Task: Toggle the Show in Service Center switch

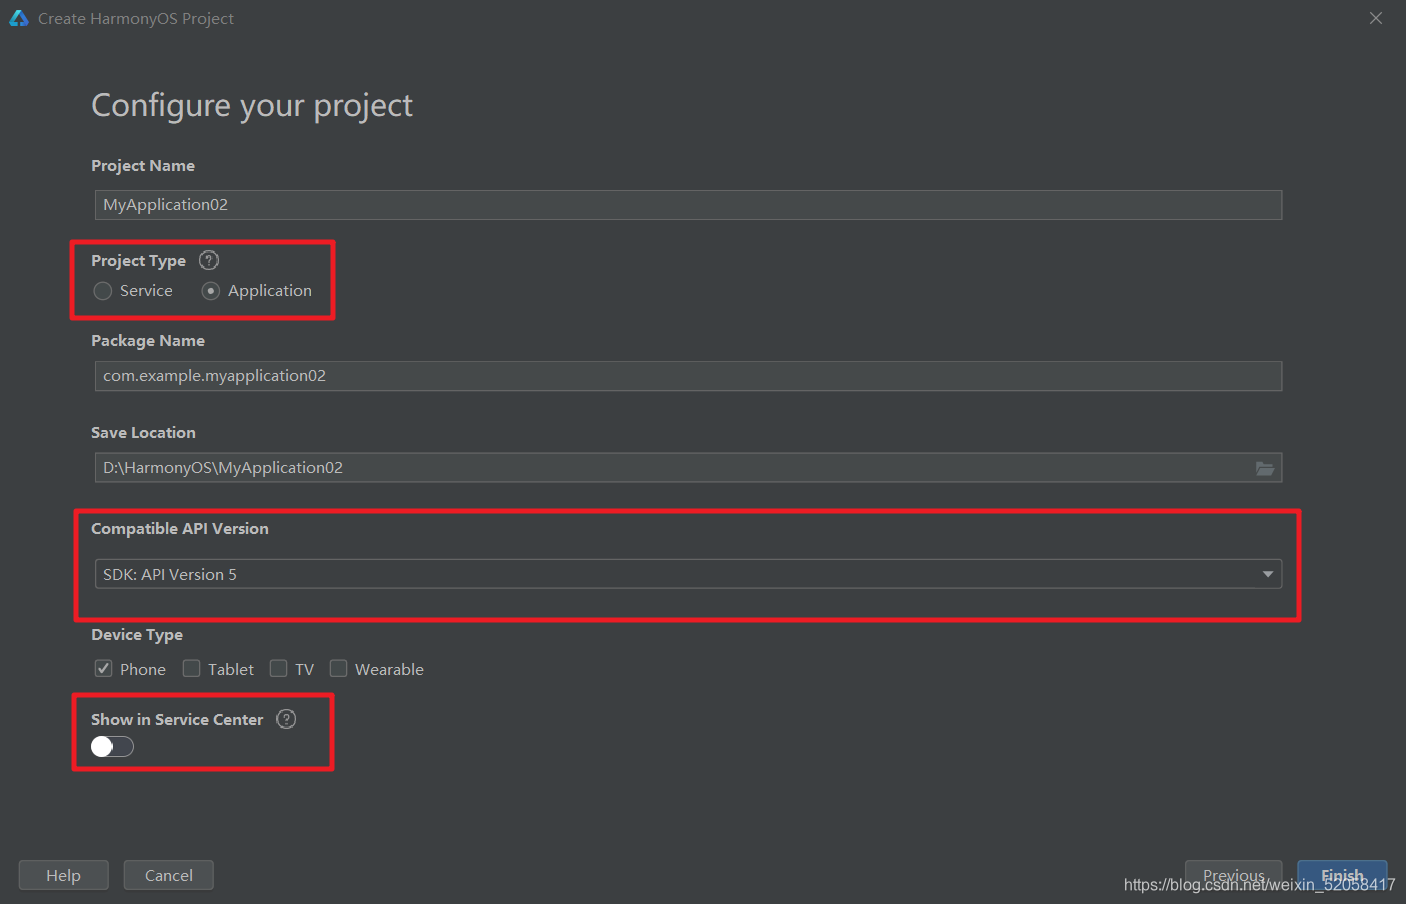Action: click(x=112, y=747)
